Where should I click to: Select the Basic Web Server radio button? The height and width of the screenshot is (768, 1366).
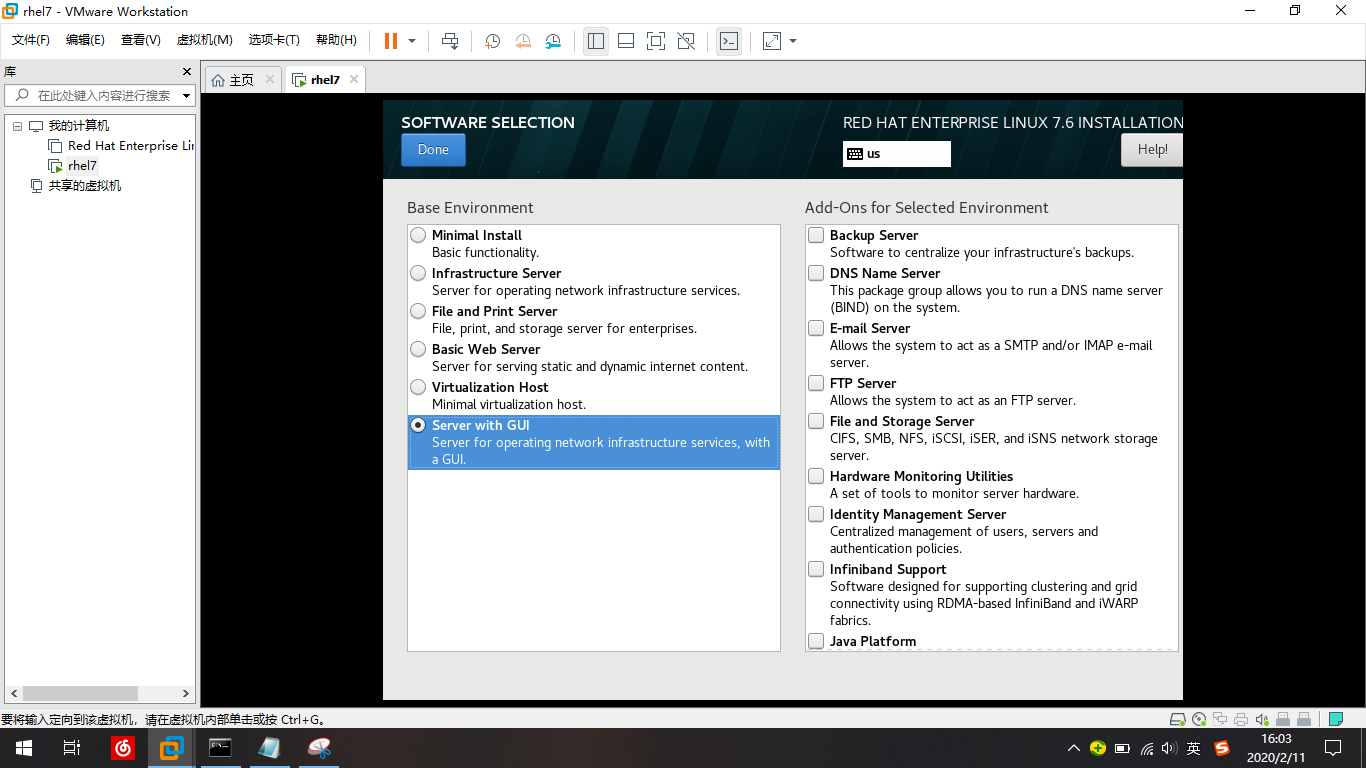[418, 349]
